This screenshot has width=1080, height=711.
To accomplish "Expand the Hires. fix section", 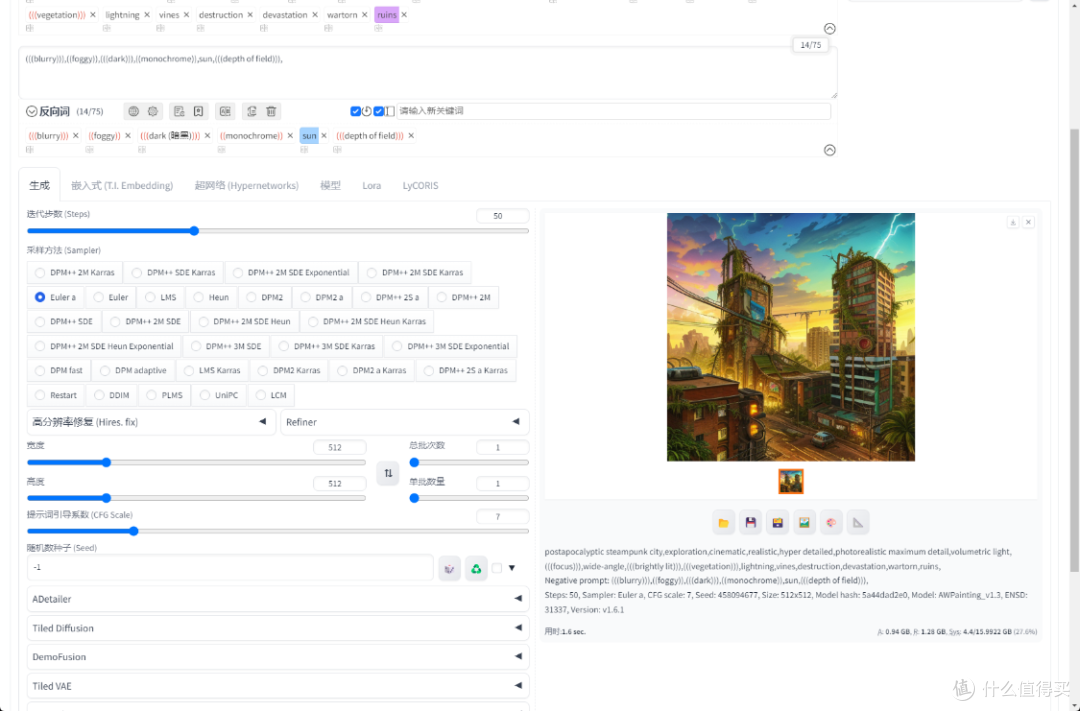I will 151,422.
